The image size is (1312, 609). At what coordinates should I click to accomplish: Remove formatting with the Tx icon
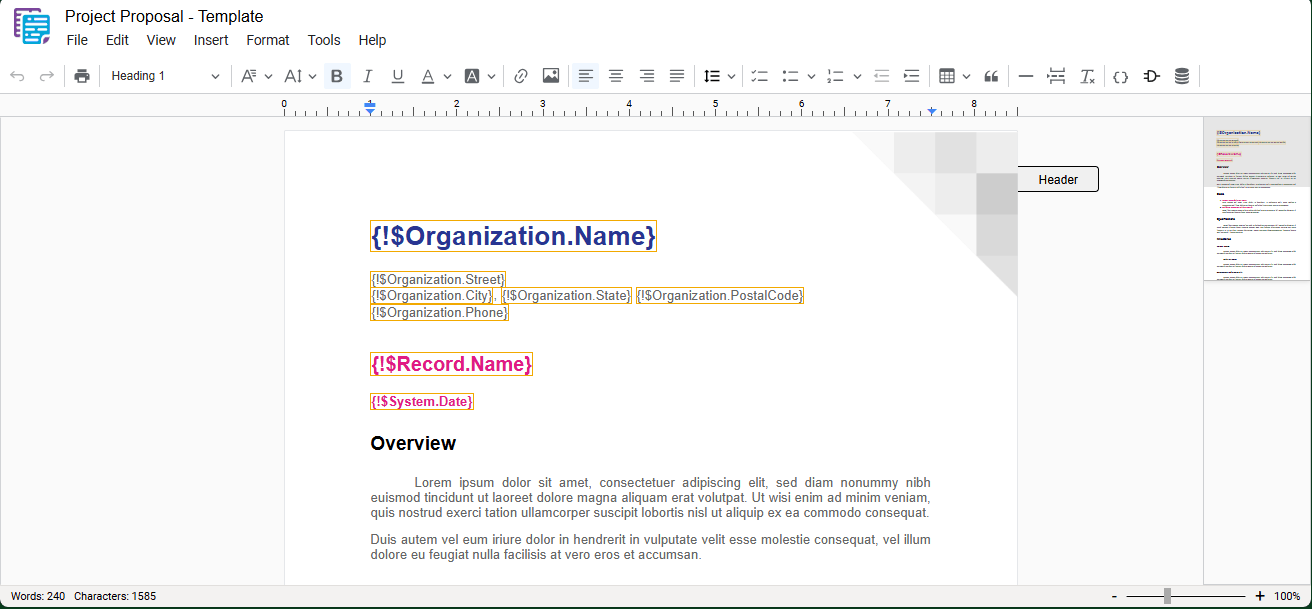pyautogui.click(x=1087, y=76)
